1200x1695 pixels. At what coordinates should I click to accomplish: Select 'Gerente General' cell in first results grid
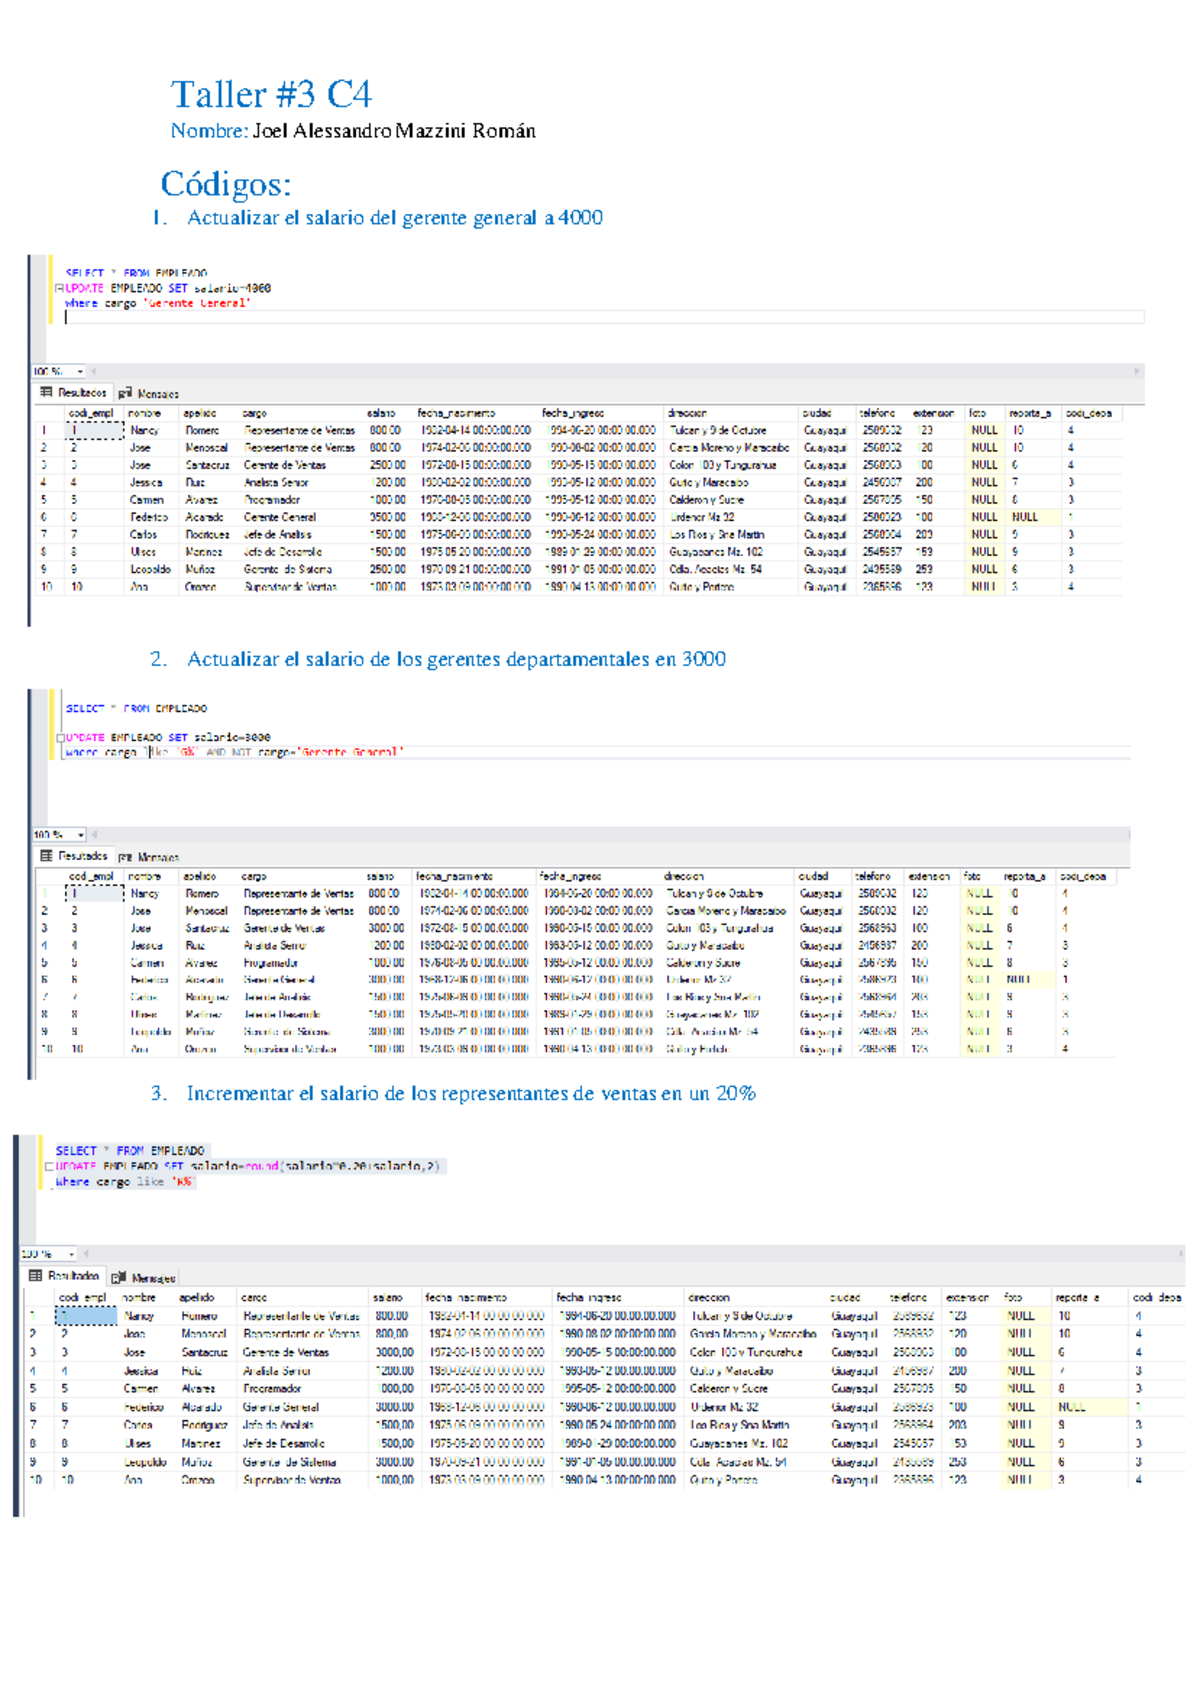tap(280, 517)
